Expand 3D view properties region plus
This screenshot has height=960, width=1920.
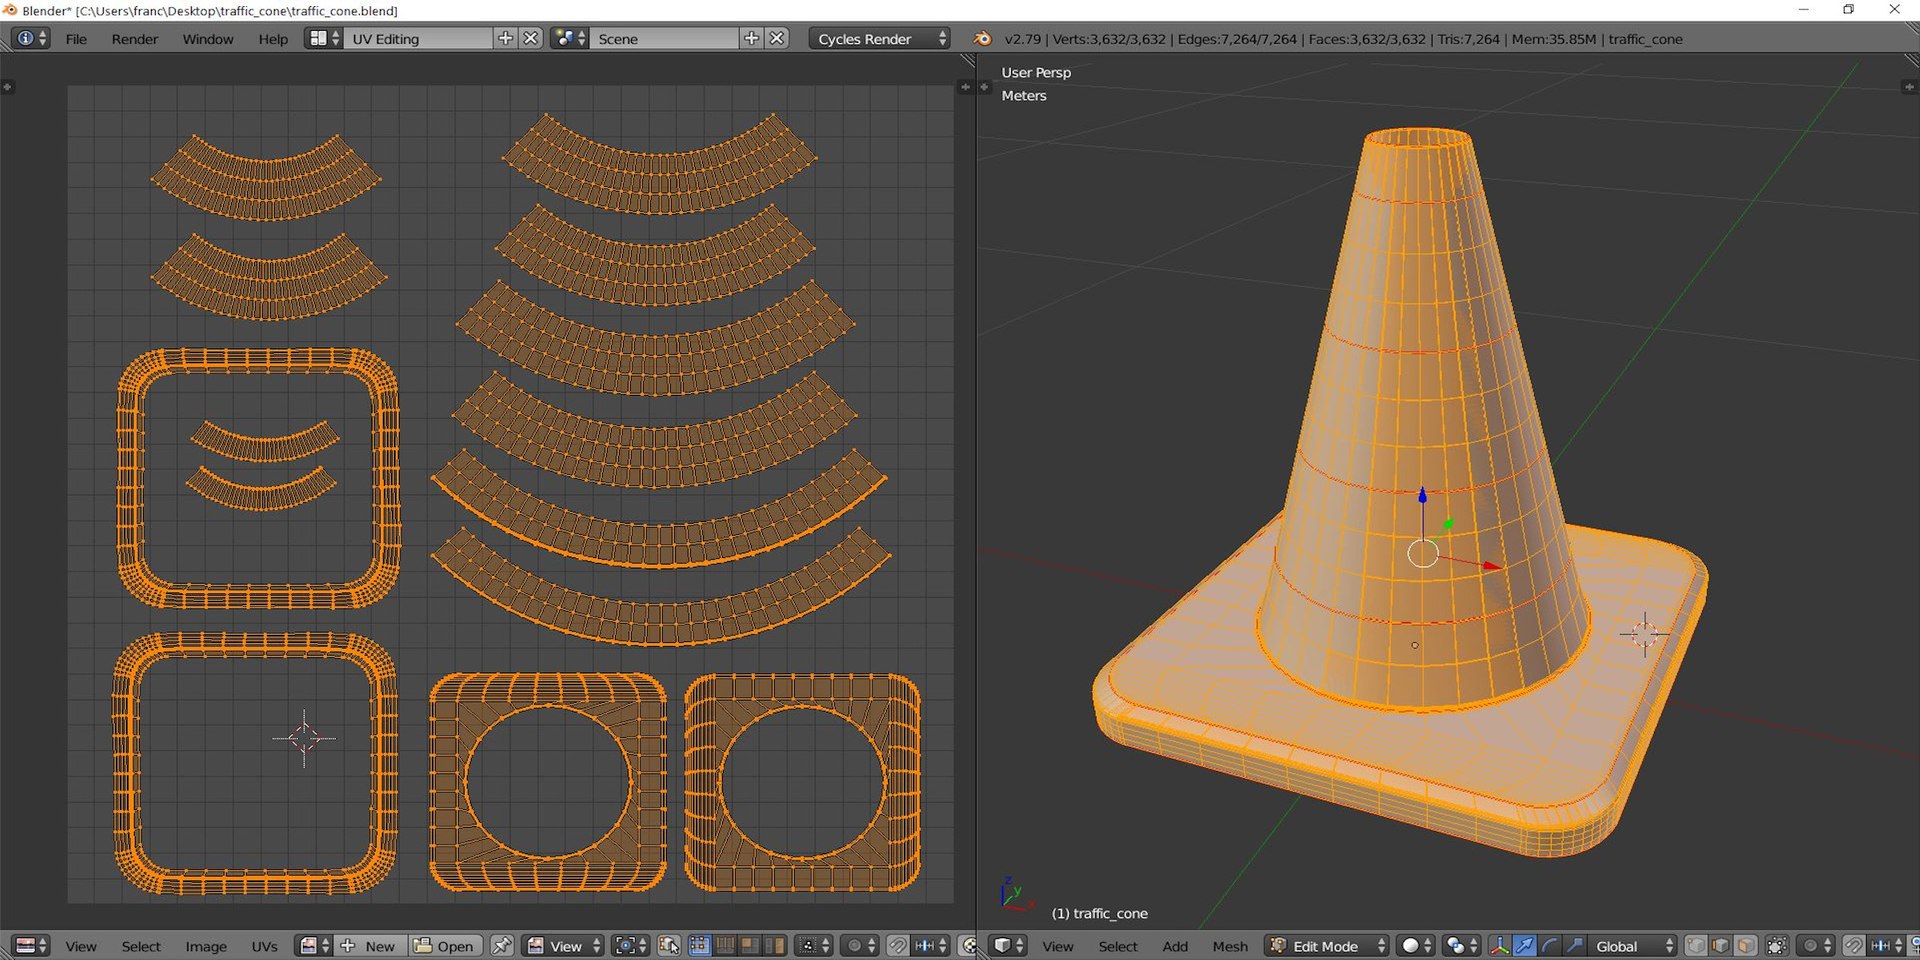click(x=1909, y=87)
